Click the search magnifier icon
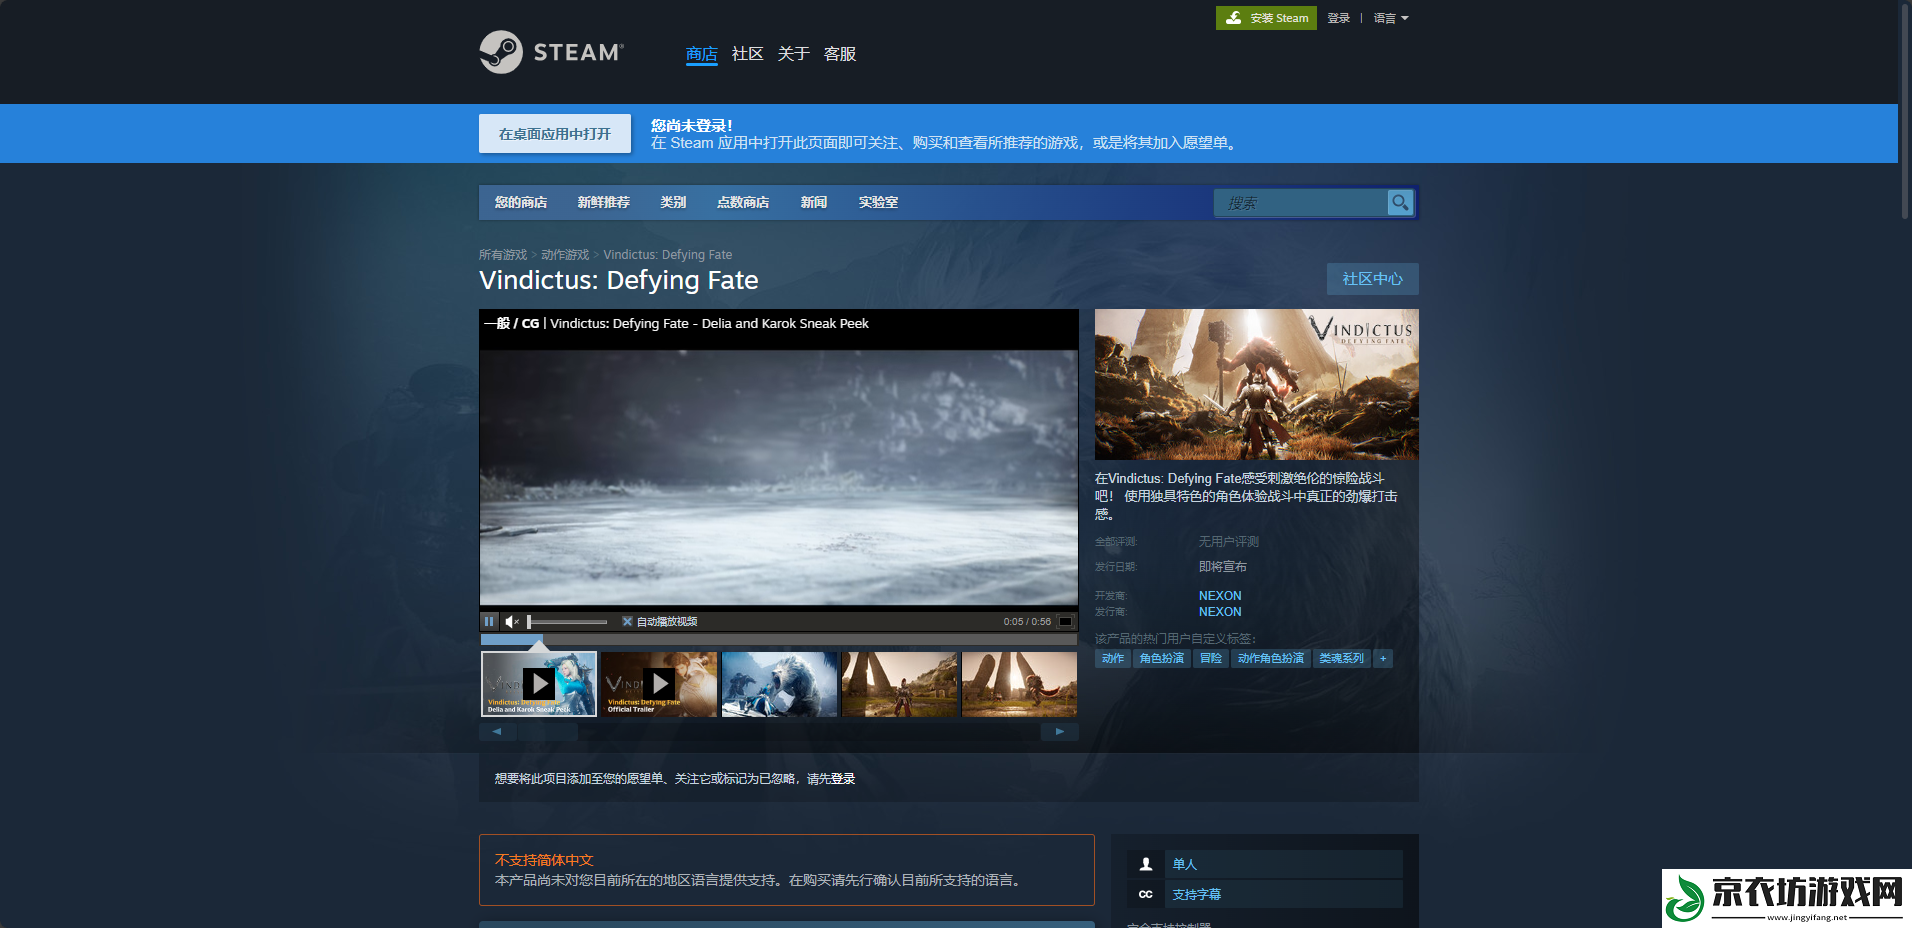This screenshot has width=1912, height=928. pos(1400,203)
